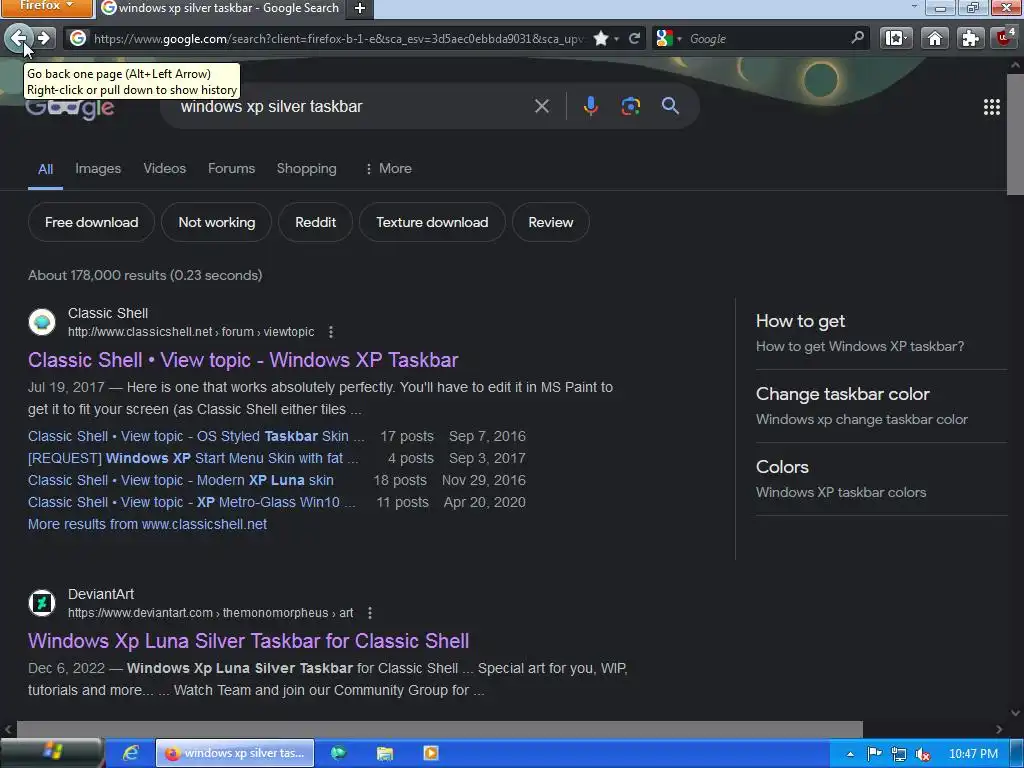Image resolution: width=1024 pixels, height=768 pixels.
Task: Open Modern XP Luna skin link
Action: [x=181, y=480]
